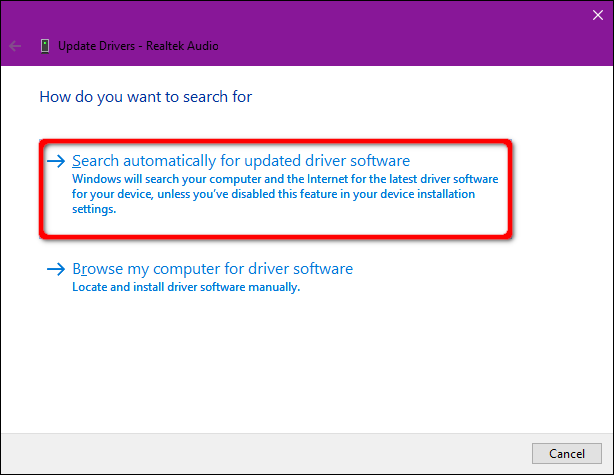This screenshot has height=475, width=614.
Task: Click the Cancel button
Action: [x=567, y=453]
